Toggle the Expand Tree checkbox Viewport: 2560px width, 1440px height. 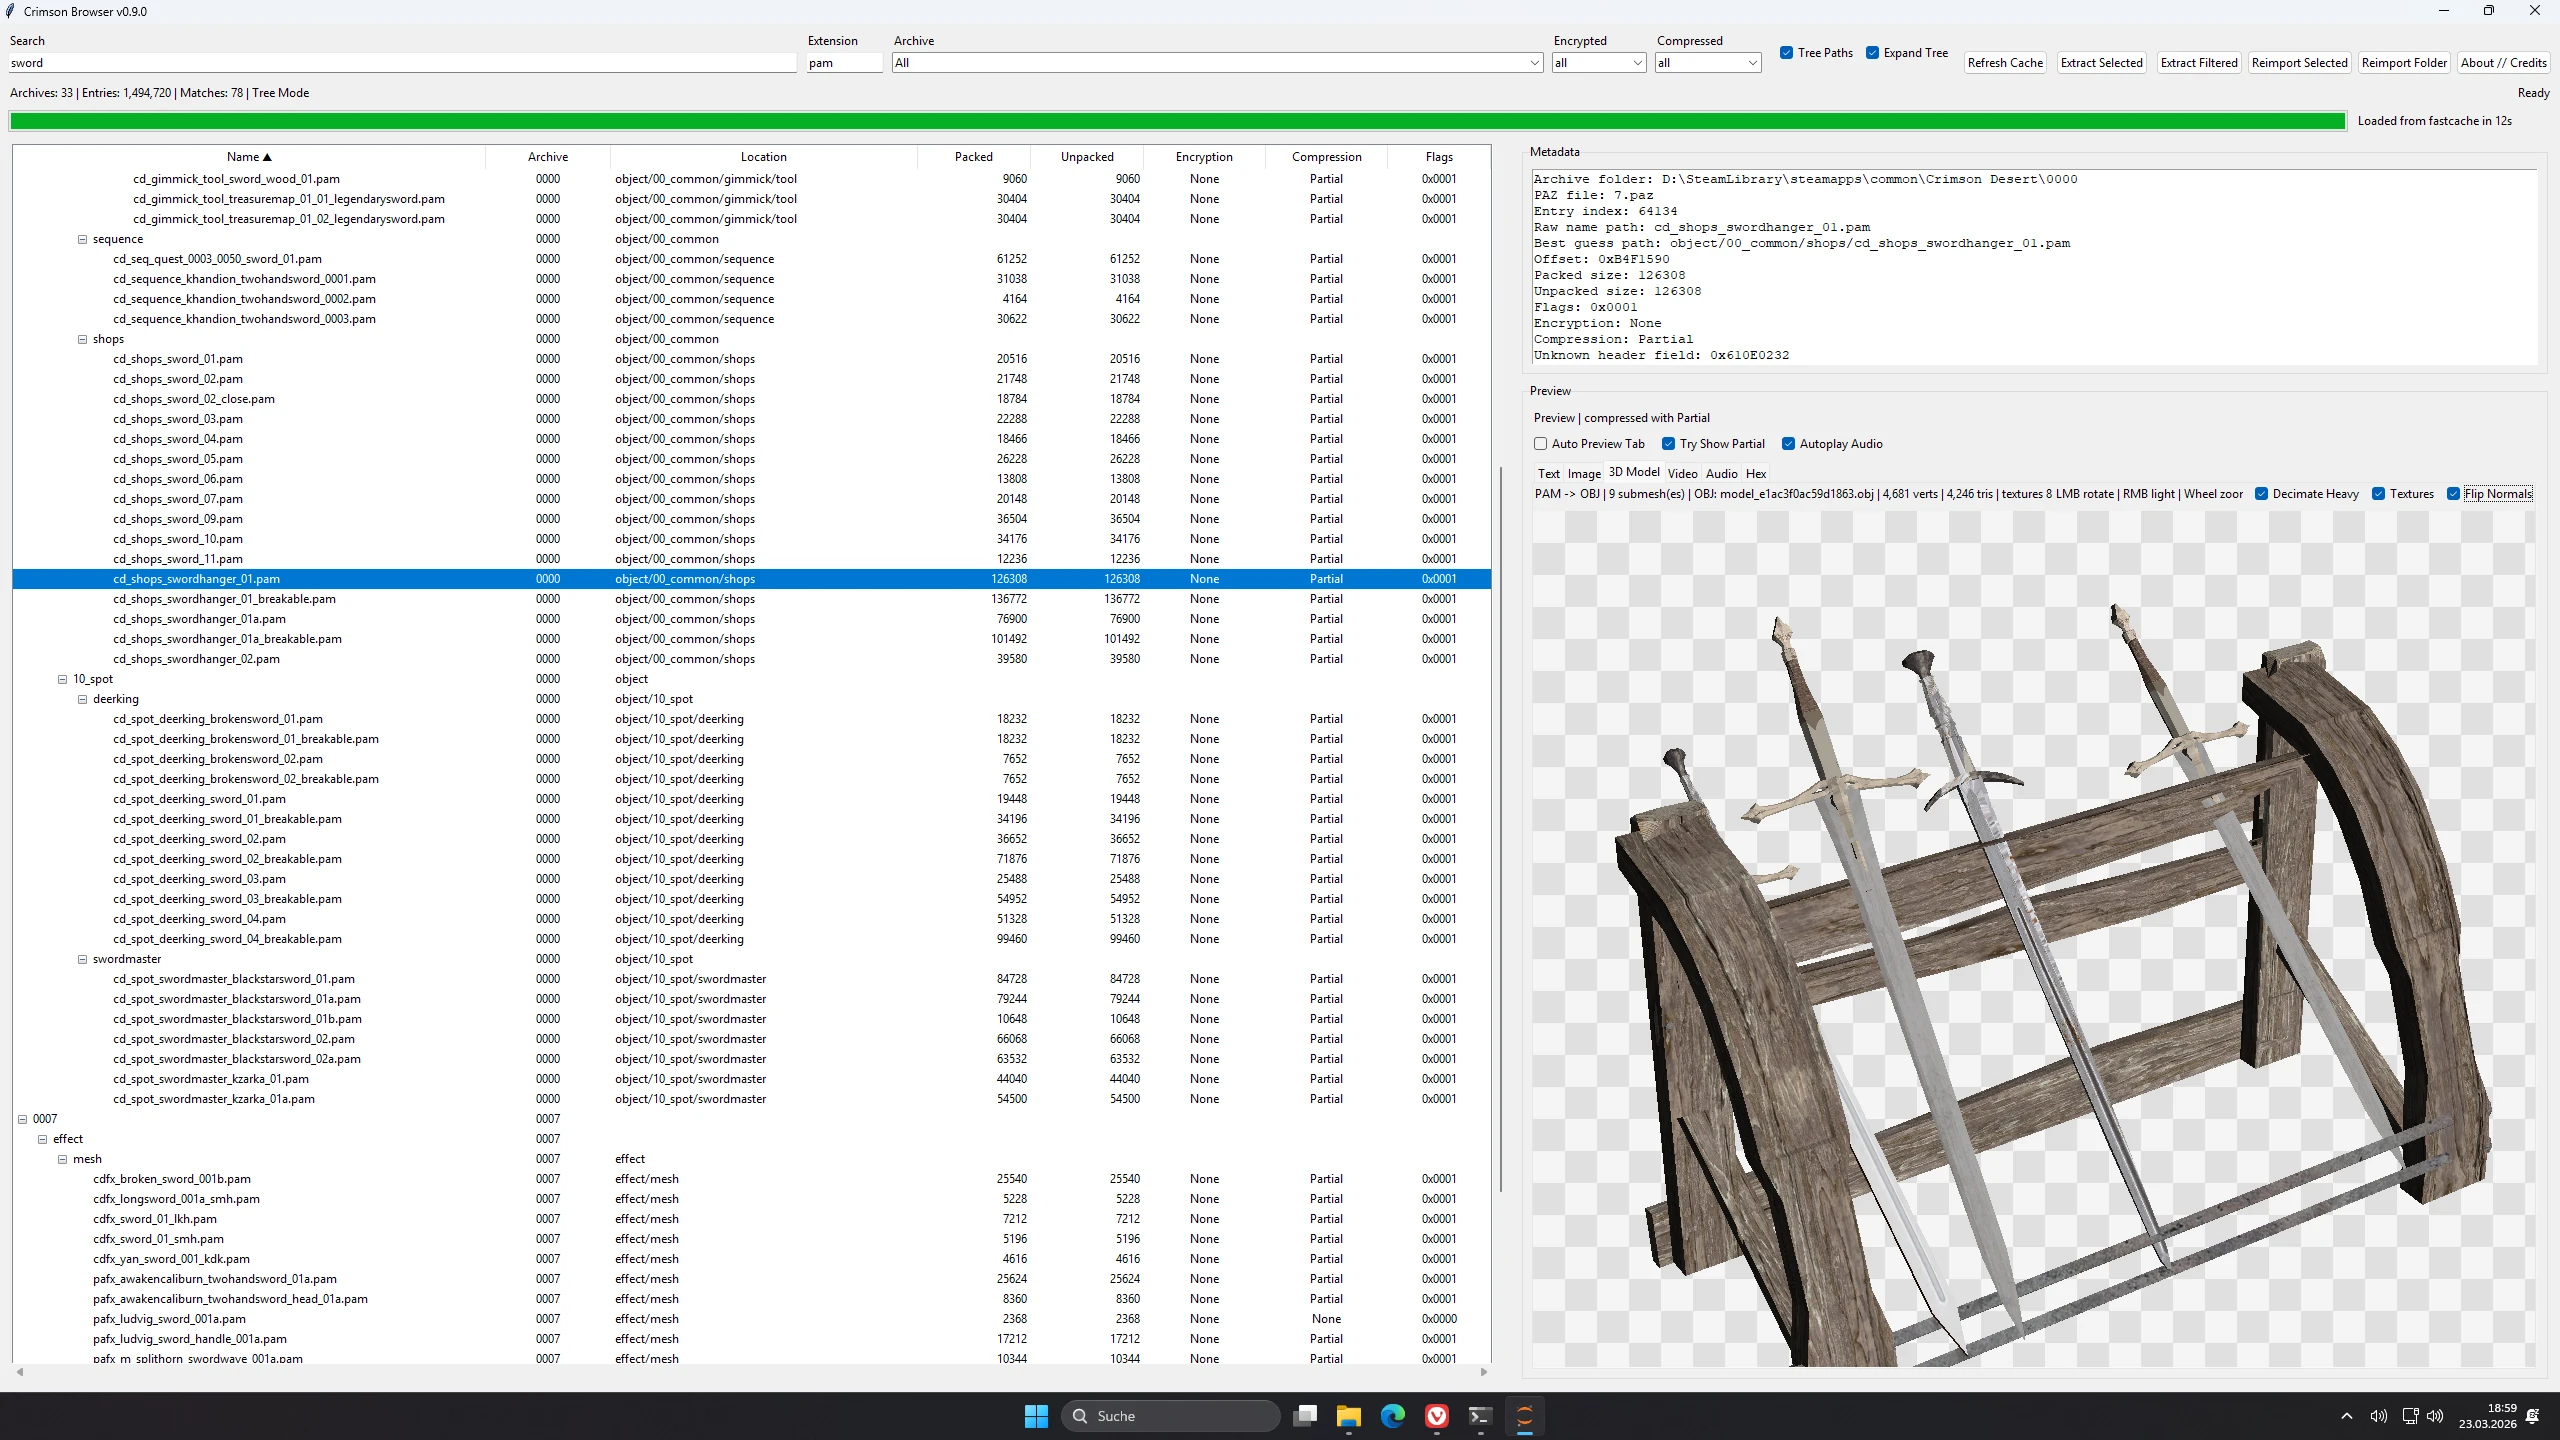point(1872,53)
